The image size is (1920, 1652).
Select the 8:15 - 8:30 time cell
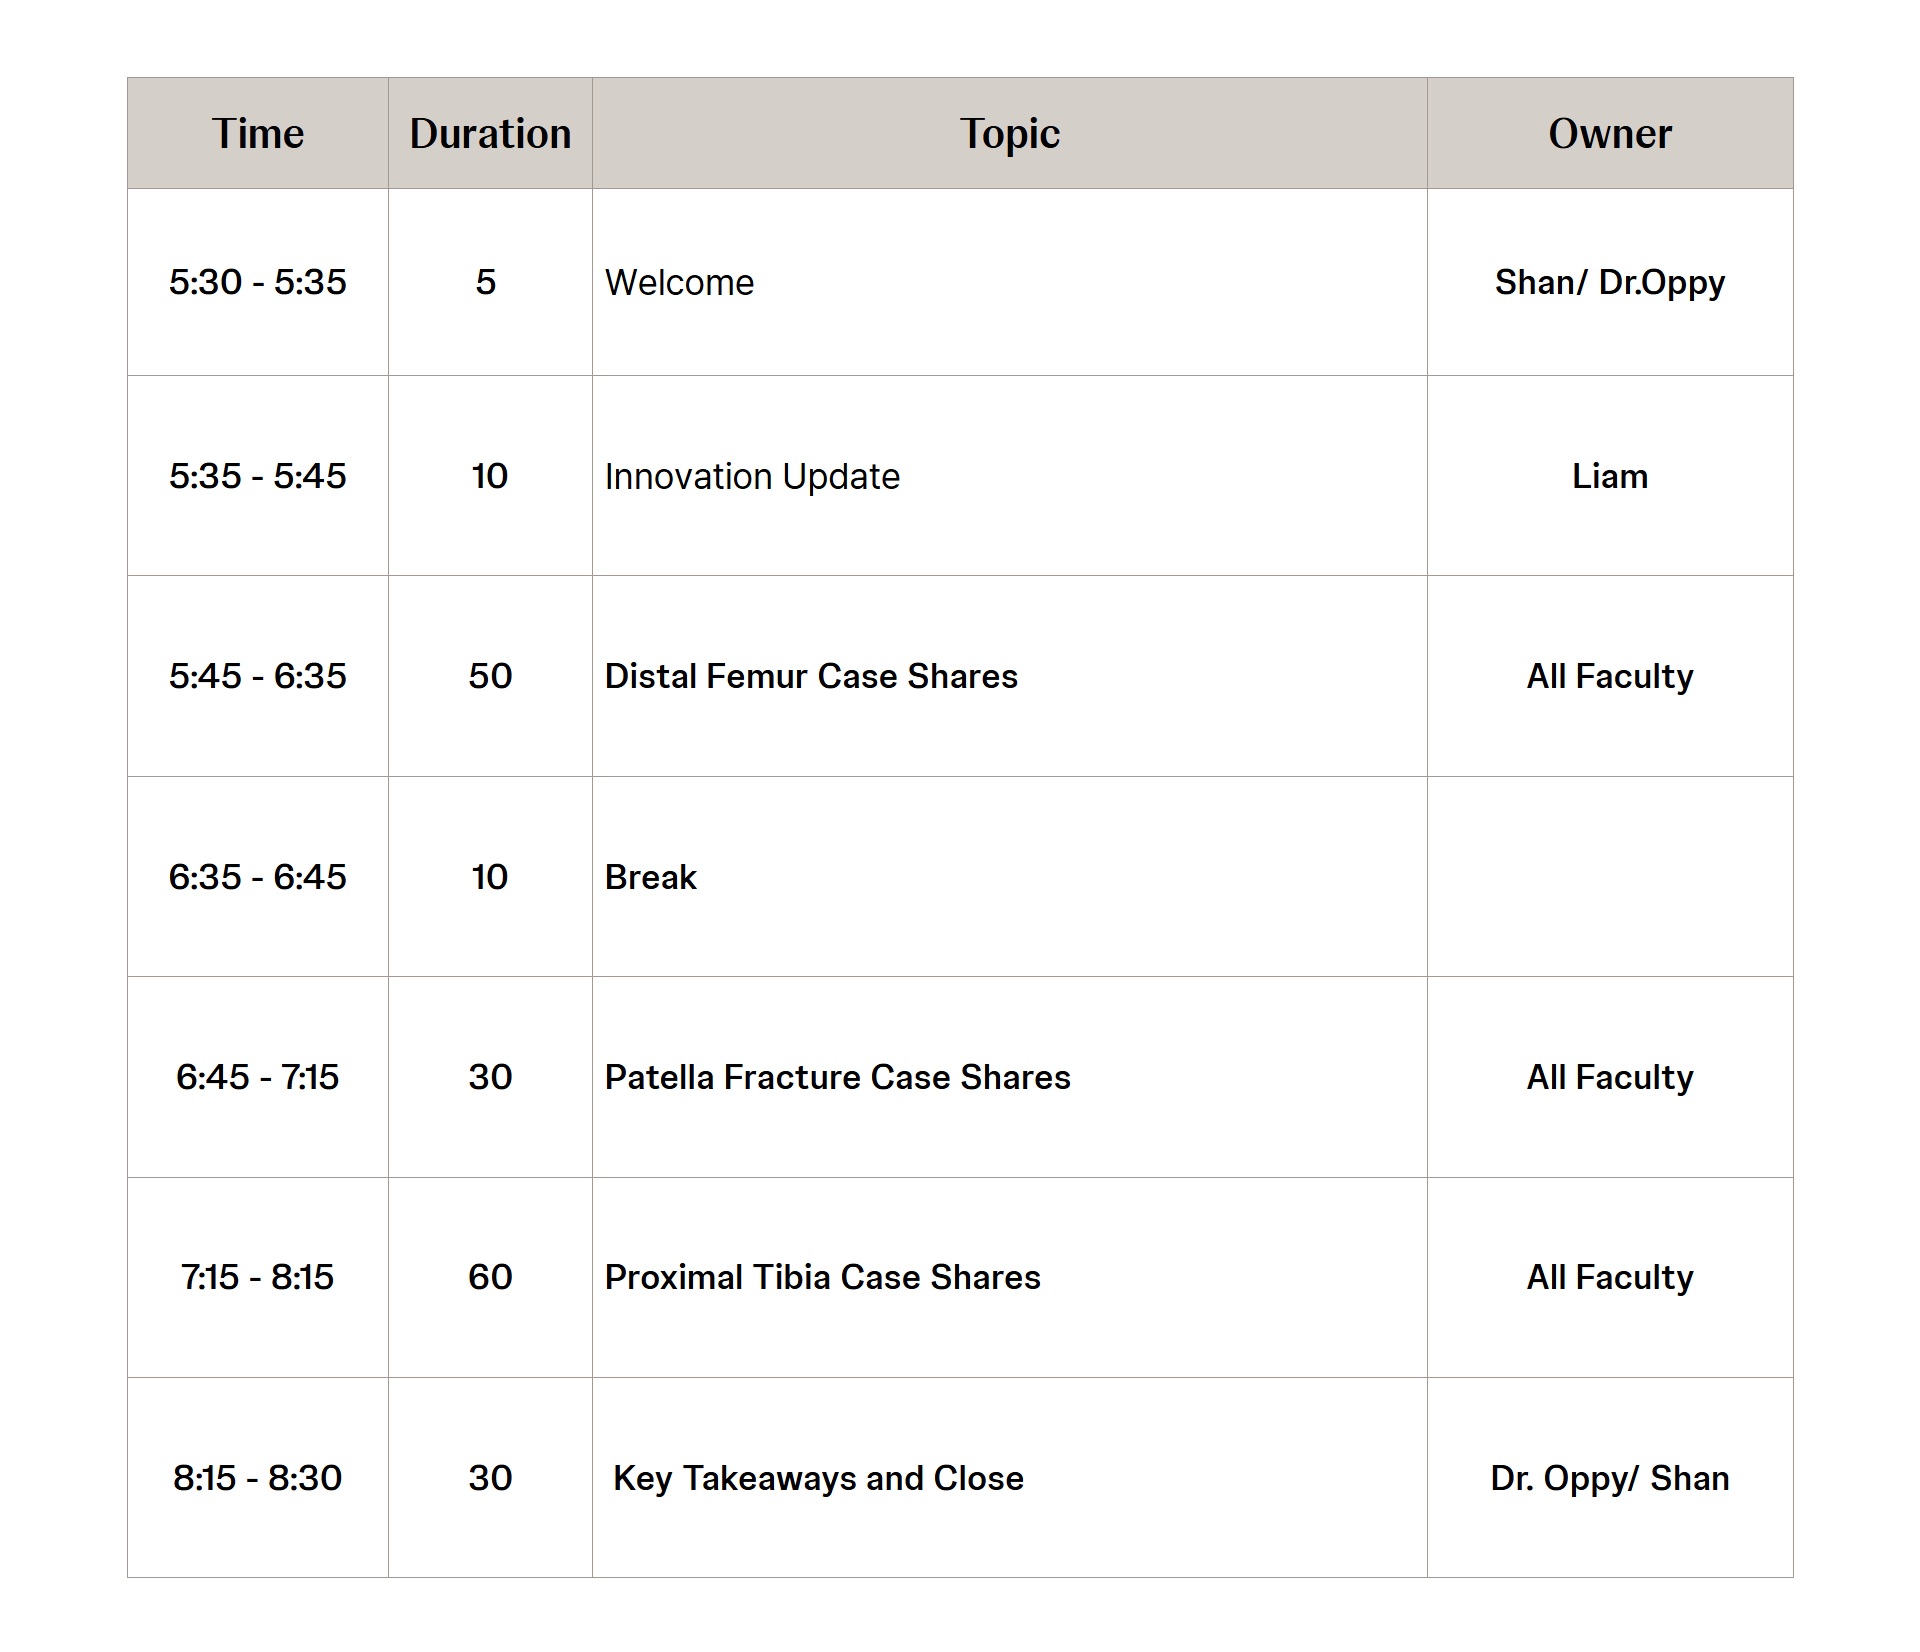258,1479
